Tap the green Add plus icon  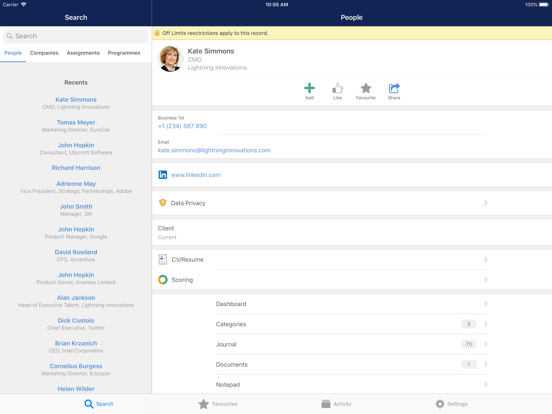309,88
